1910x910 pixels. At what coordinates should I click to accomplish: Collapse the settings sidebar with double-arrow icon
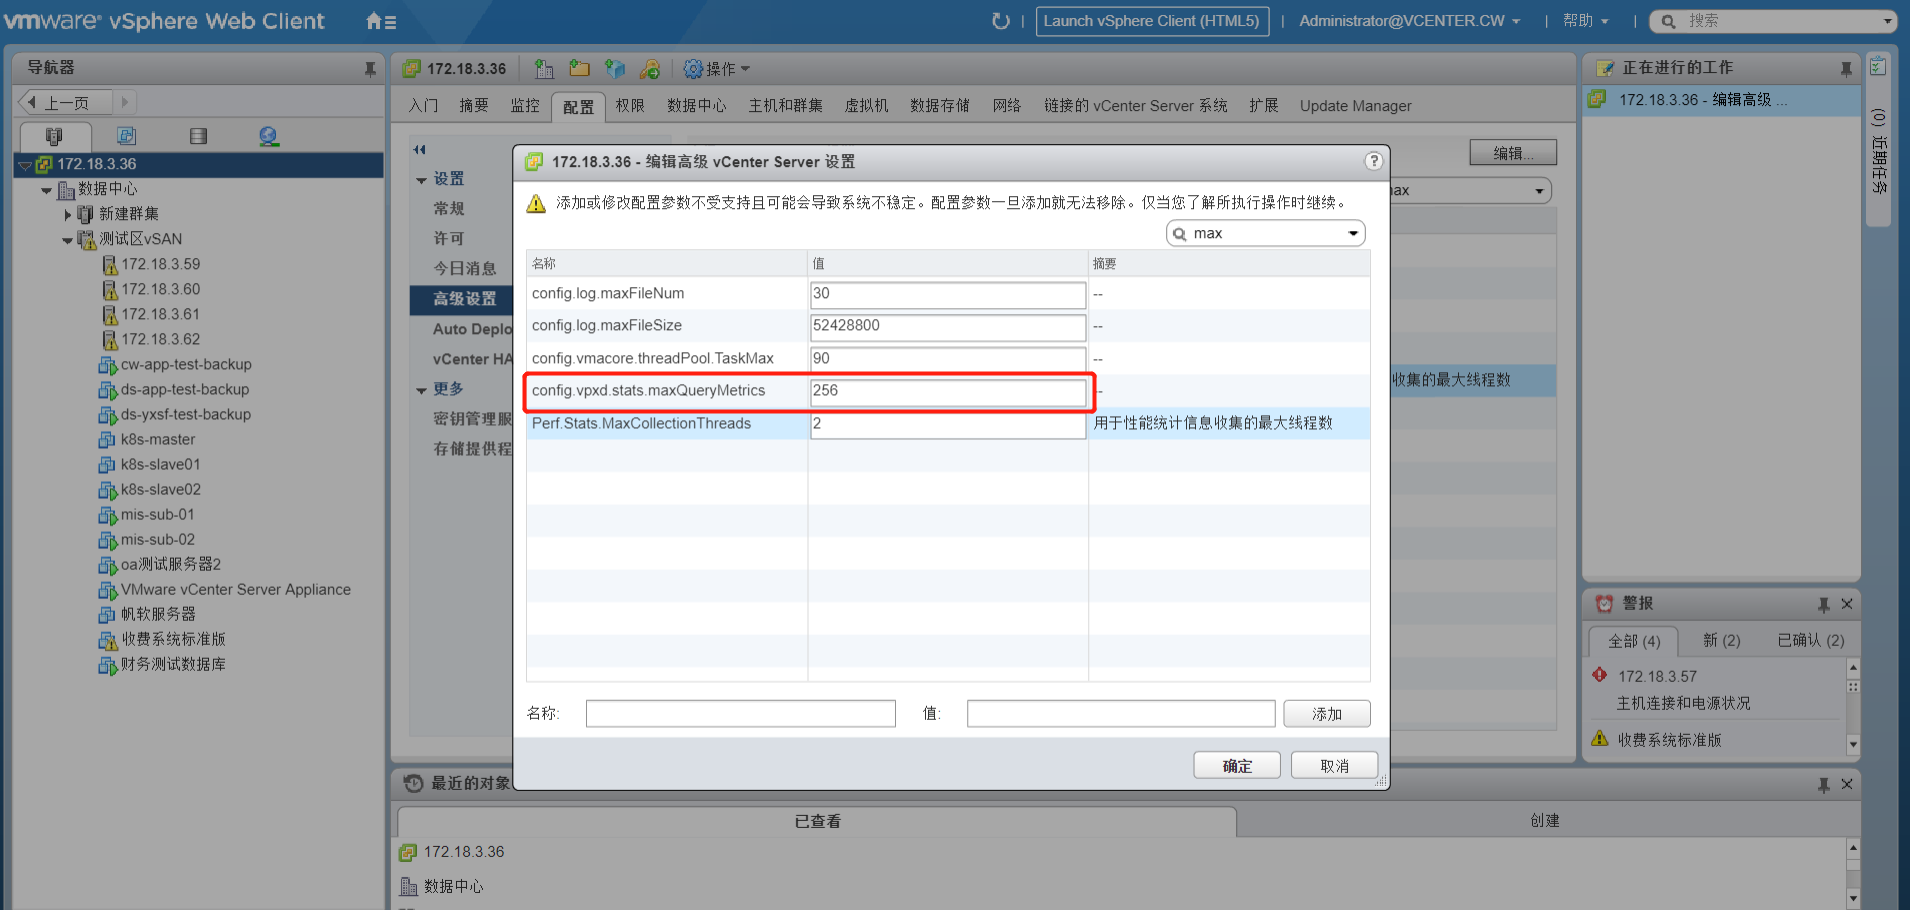click(x=420, y=150)
